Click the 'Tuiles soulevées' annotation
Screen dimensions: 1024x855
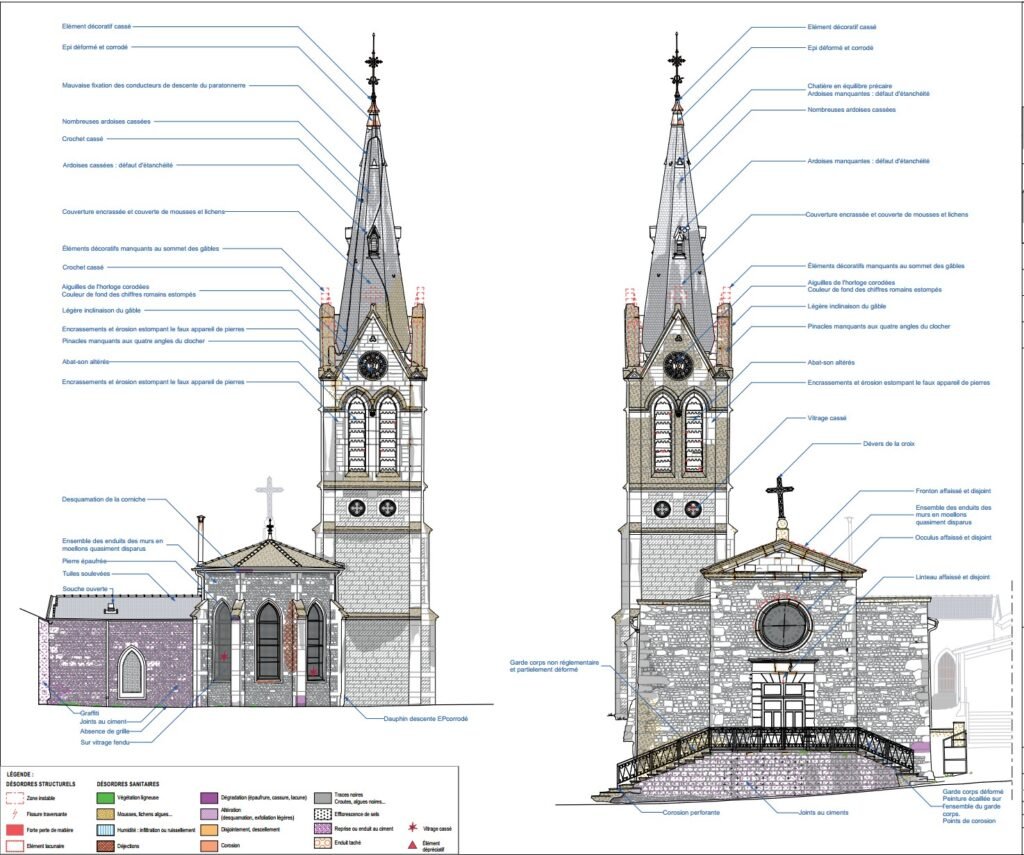point(86,573)
